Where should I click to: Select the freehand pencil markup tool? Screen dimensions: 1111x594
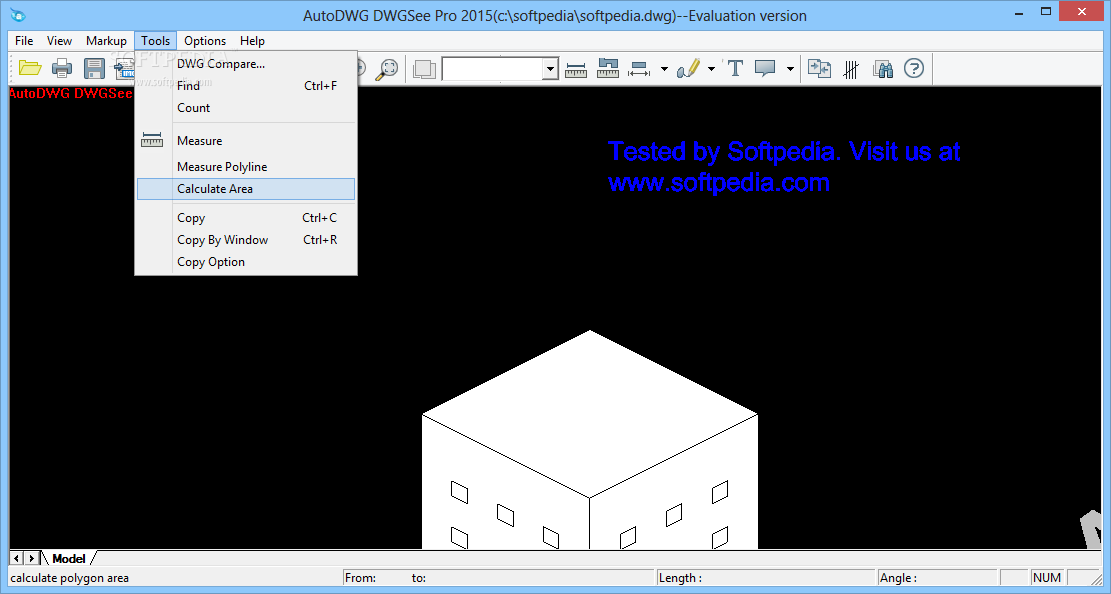click(688, 68)
